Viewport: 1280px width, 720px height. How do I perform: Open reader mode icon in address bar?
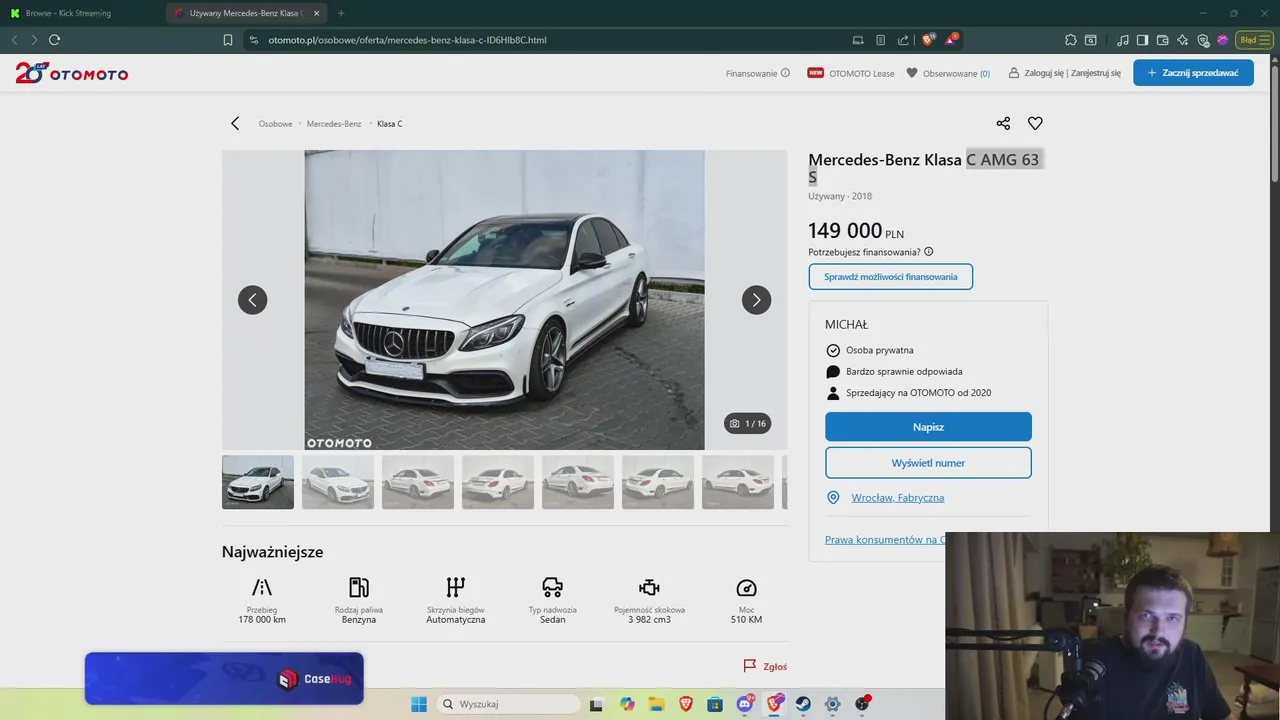(x=880, y=40)
